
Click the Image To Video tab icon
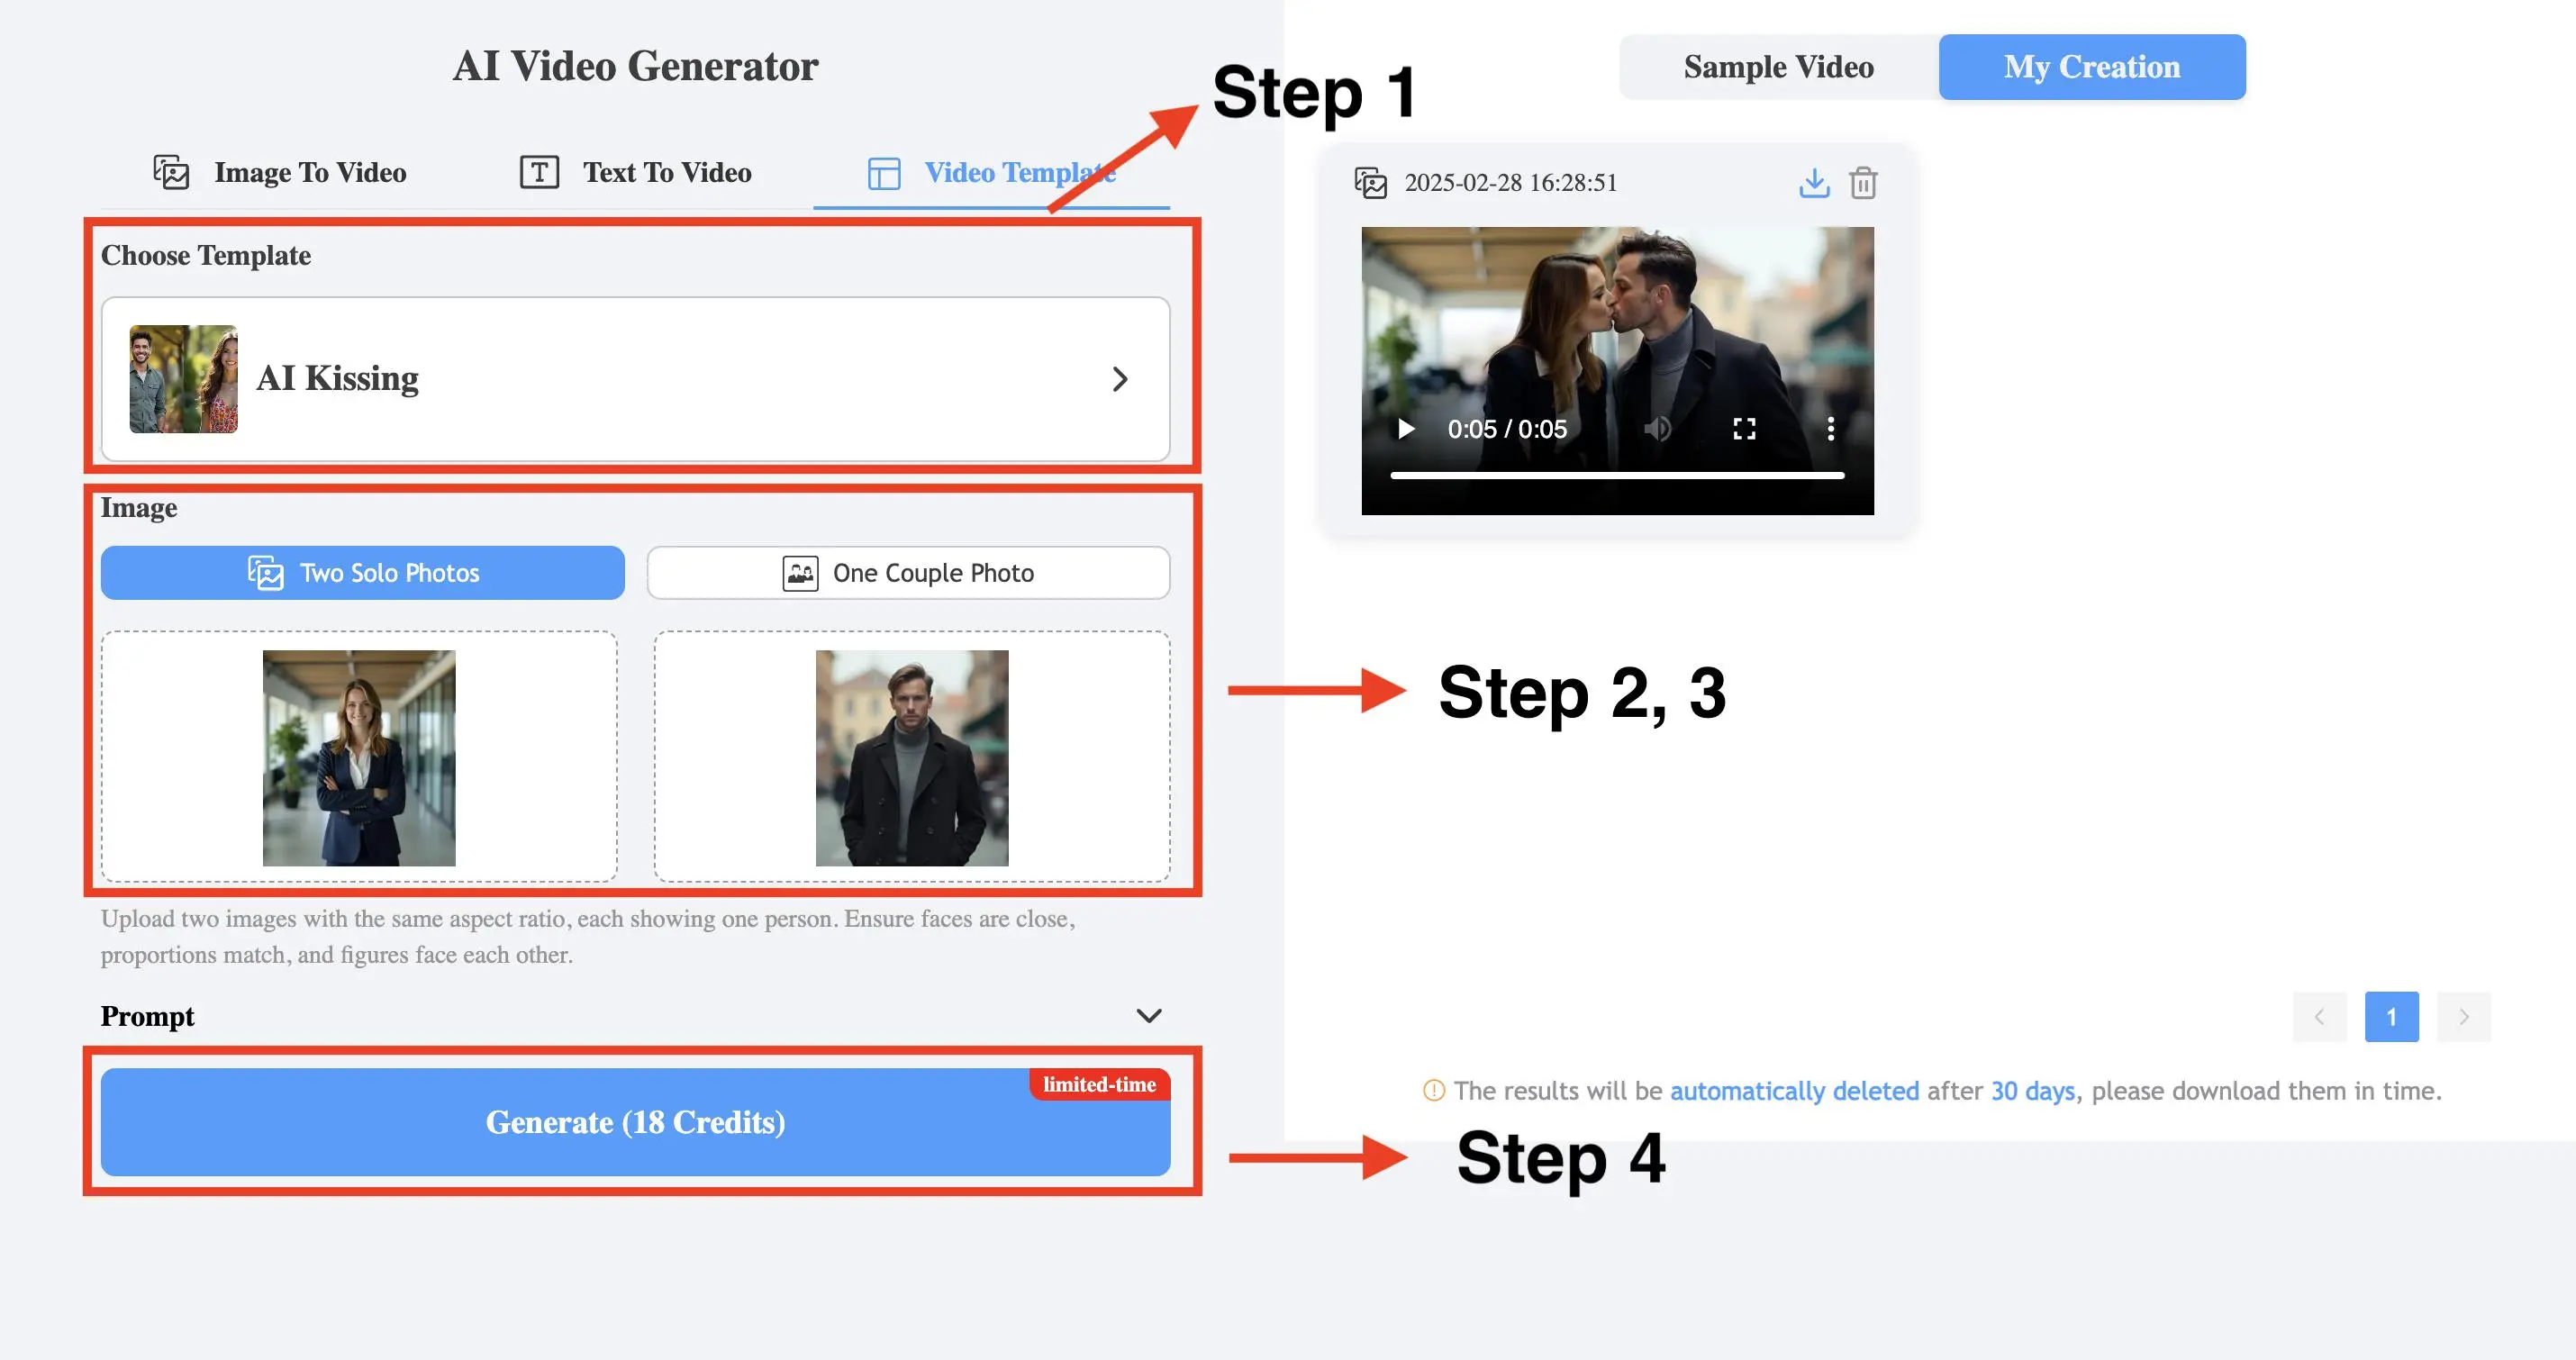pos(172,170)
